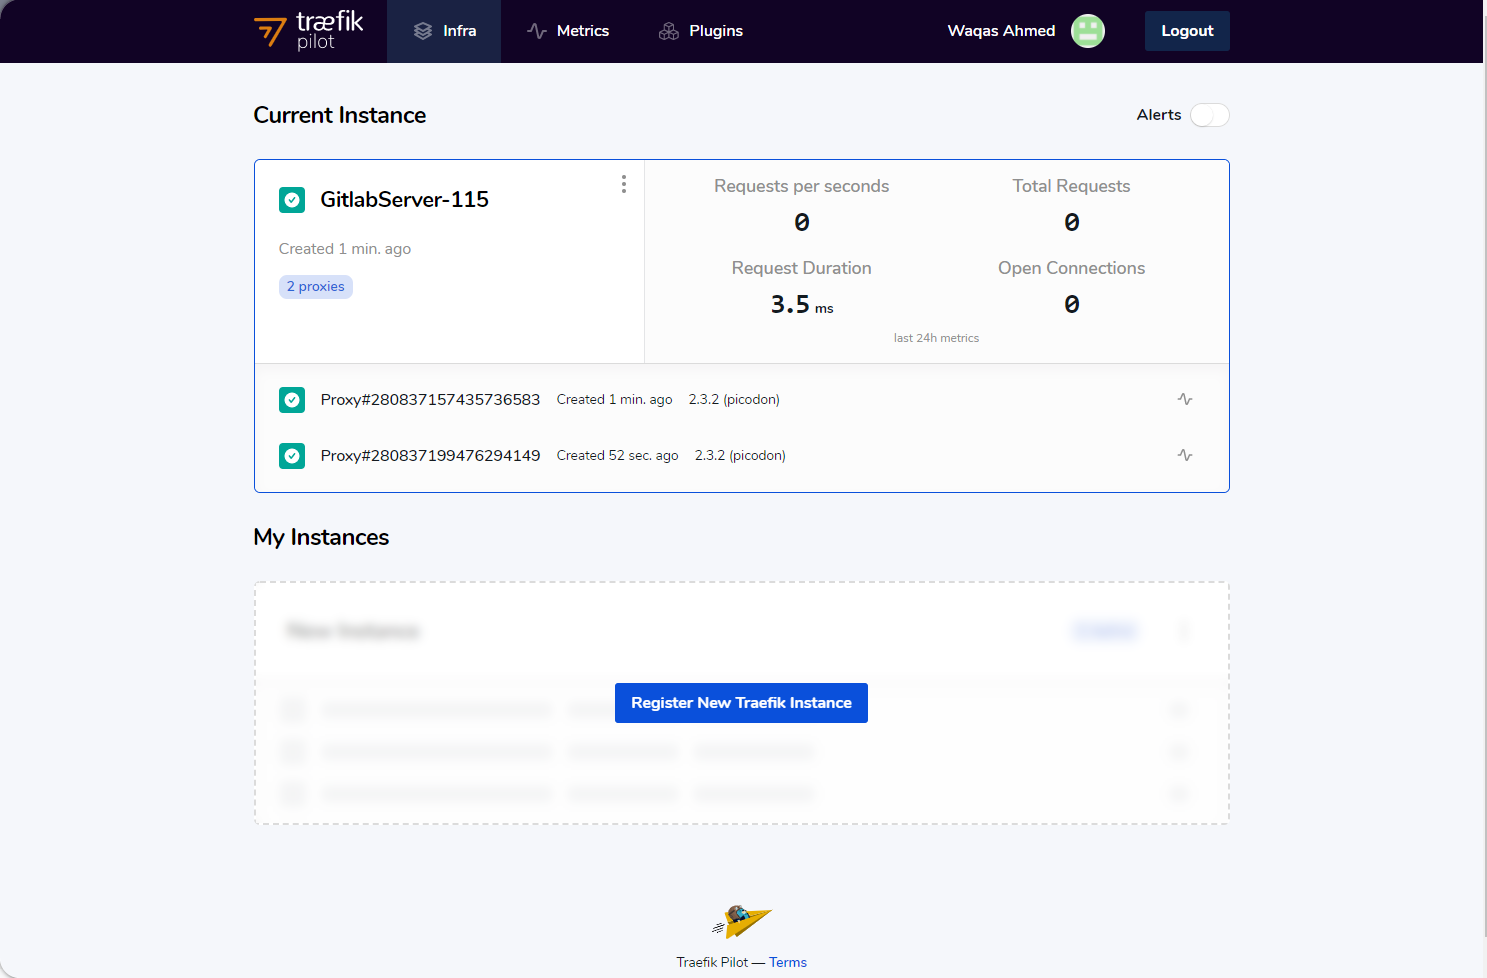Click the green user avatar icon

pos(1087,31)
